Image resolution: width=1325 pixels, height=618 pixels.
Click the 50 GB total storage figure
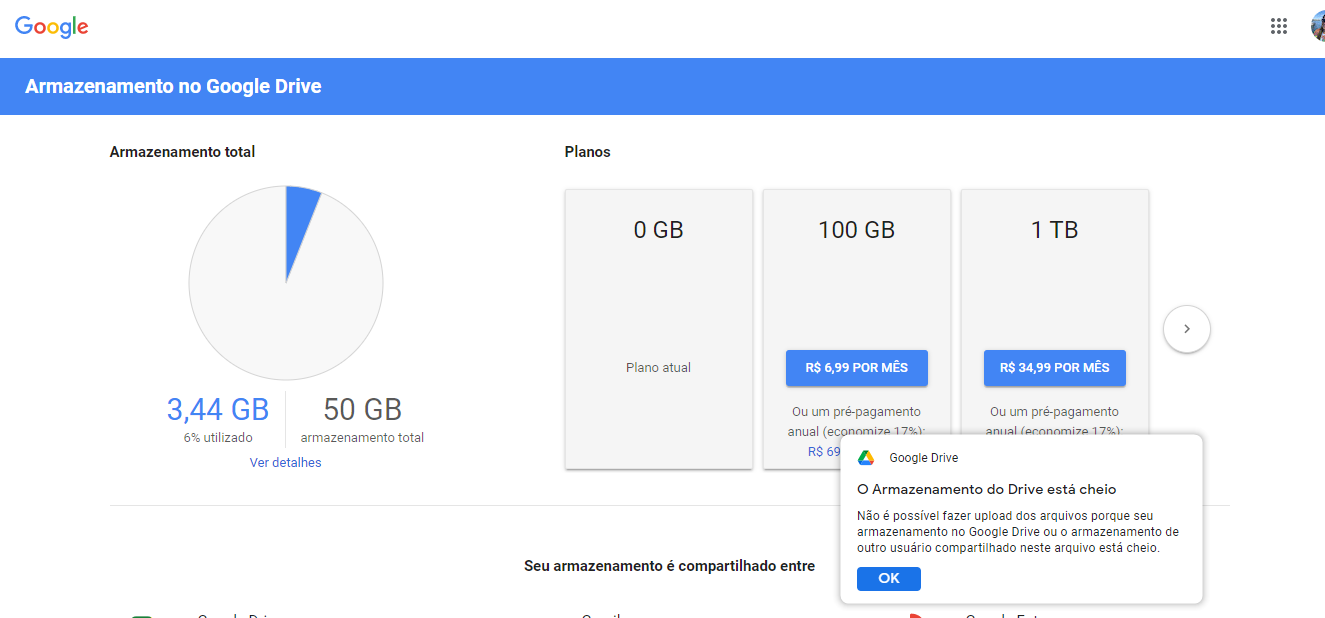click(x=362, y=409)
